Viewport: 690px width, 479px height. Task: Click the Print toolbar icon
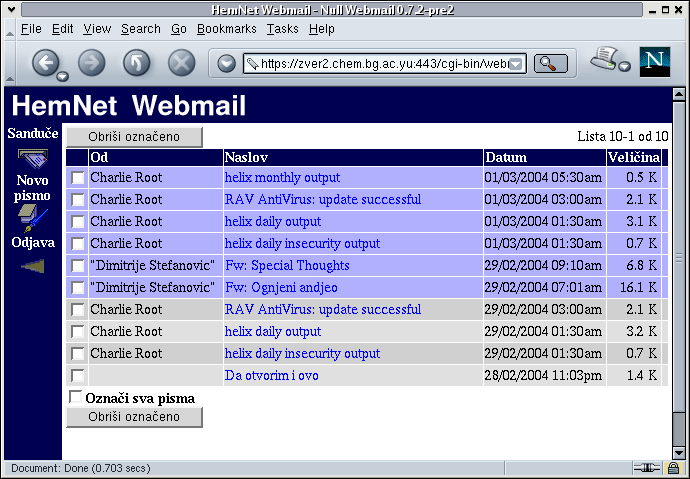pos(604,59)
